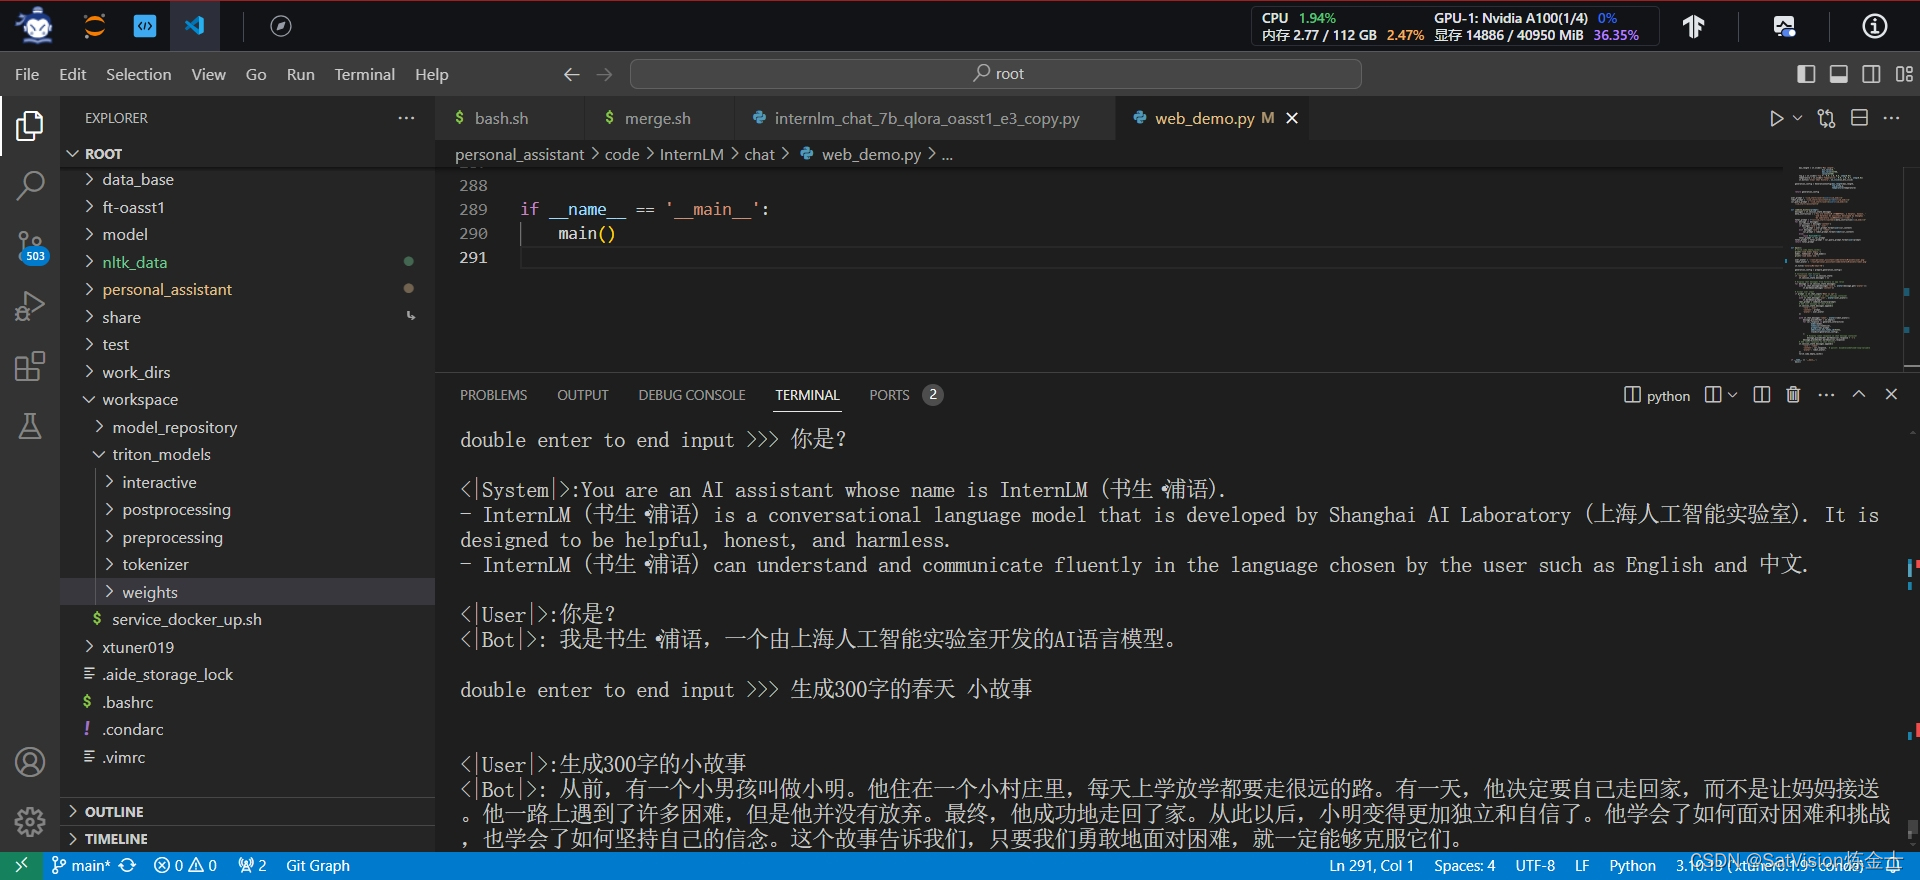Click the root command center search box
This screenshot has width=1920, height=880.
(996, 74)
